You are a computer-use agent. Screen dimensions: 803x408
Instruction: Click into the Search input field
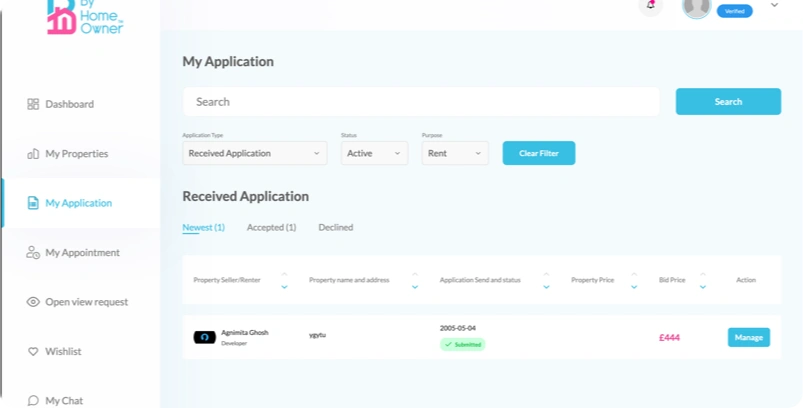(420, 102)
